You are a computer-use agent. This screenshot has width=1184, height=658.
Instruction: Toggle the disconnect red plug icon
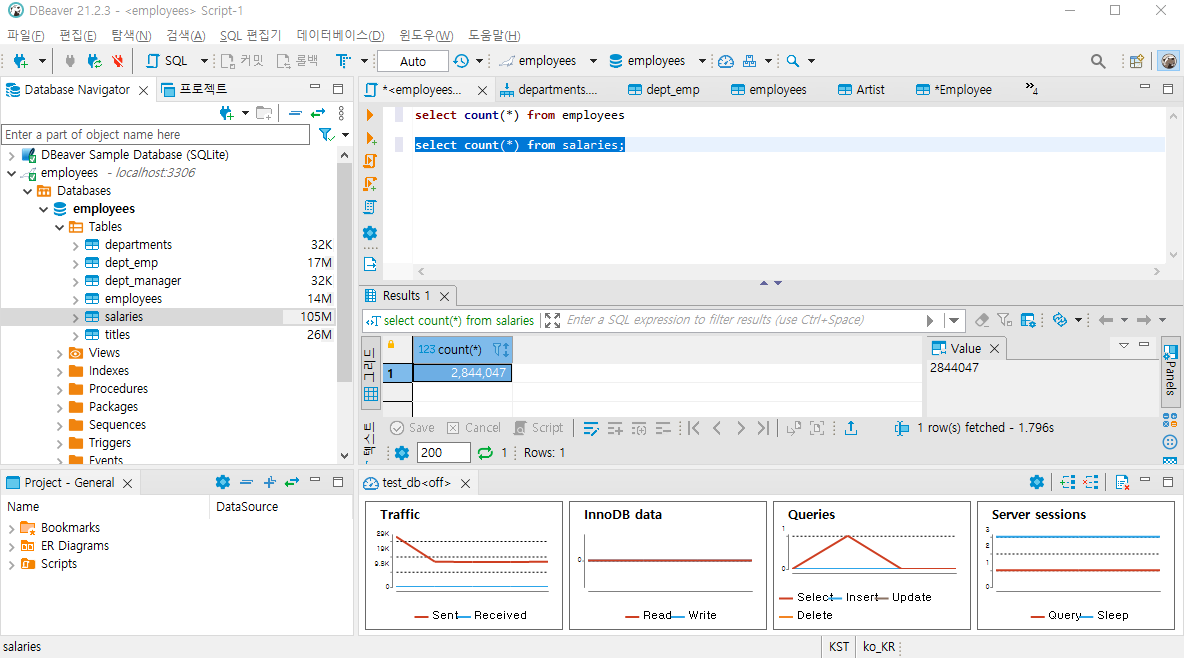[118, 61]
